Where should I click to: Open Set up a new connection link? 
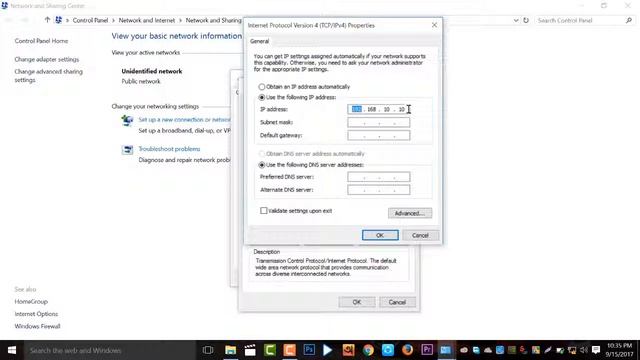[184, 120]
